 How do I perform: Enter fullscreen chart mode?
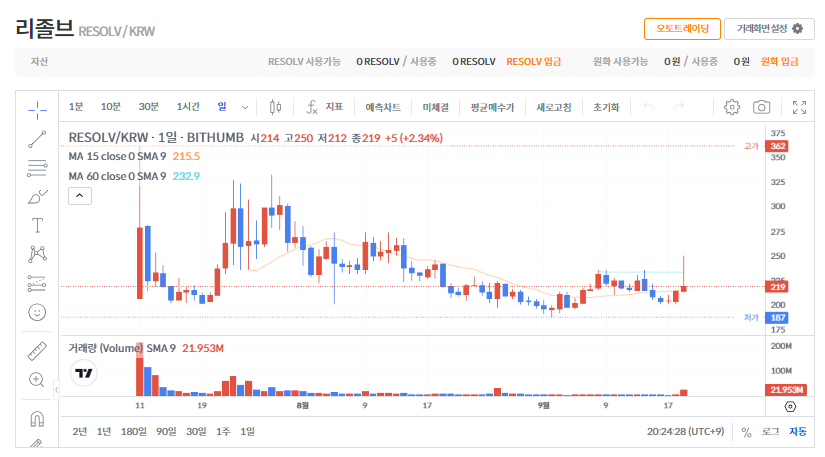799,107
